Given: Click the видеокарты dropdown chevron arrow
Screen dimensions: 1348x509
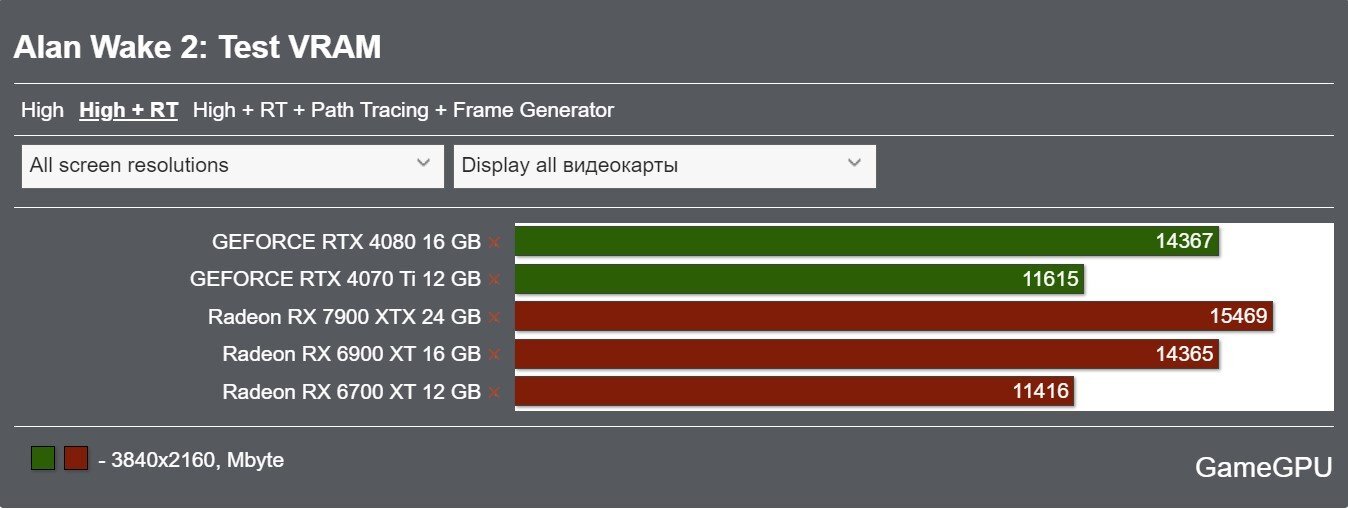Looking at the screenshot, I should click(x=854, y=162).
